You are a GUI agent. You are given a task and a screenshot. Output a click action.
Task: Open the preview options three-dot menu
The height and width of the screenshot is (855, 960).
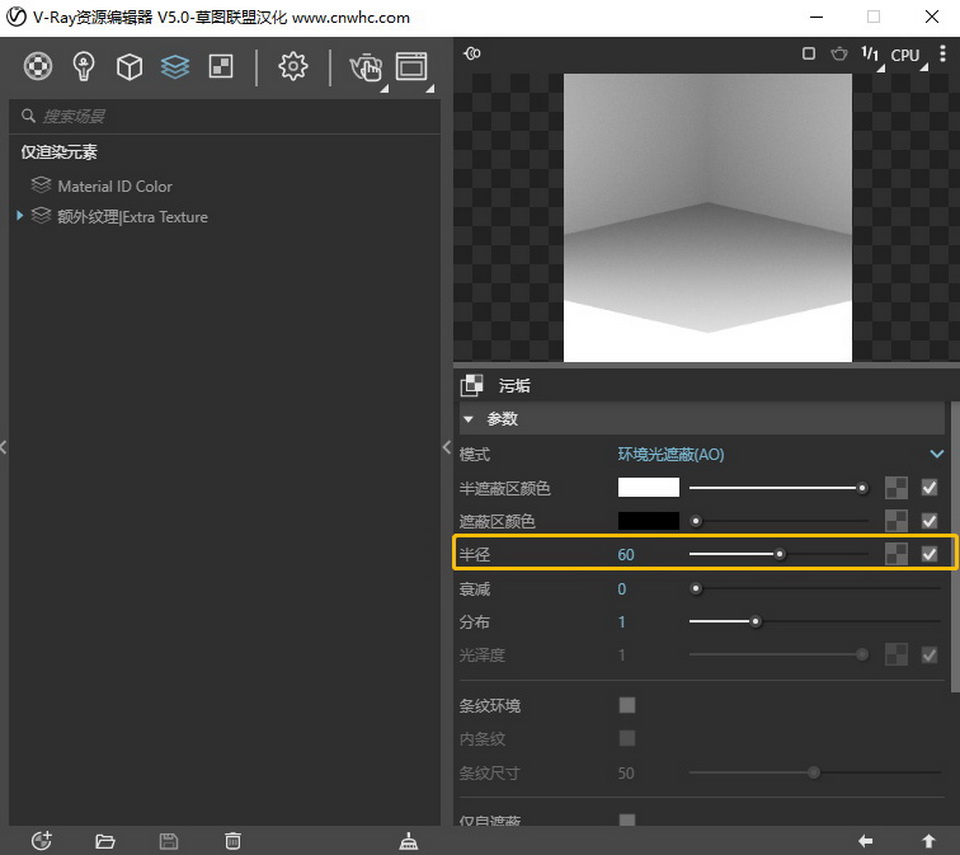942,54
